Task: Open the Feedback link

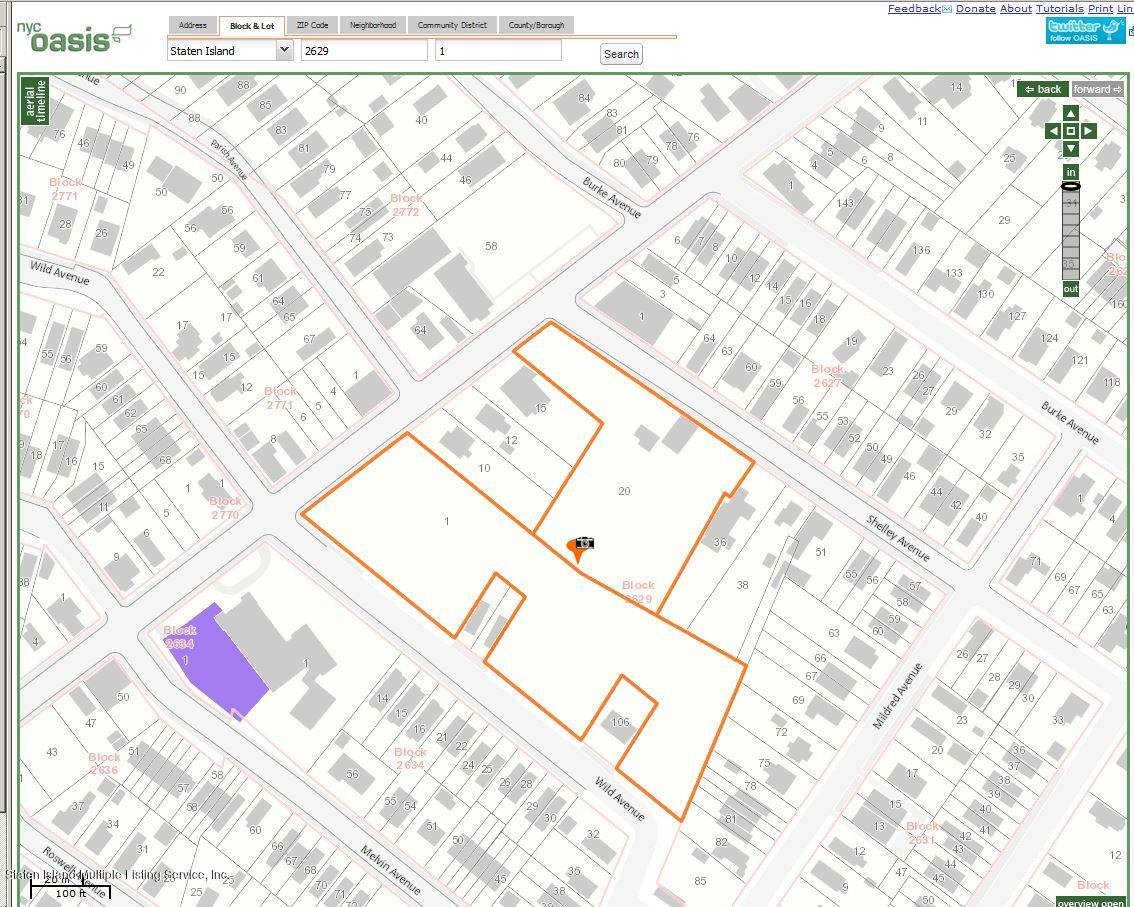Action: pyautogui.click(x=914, y=9)
